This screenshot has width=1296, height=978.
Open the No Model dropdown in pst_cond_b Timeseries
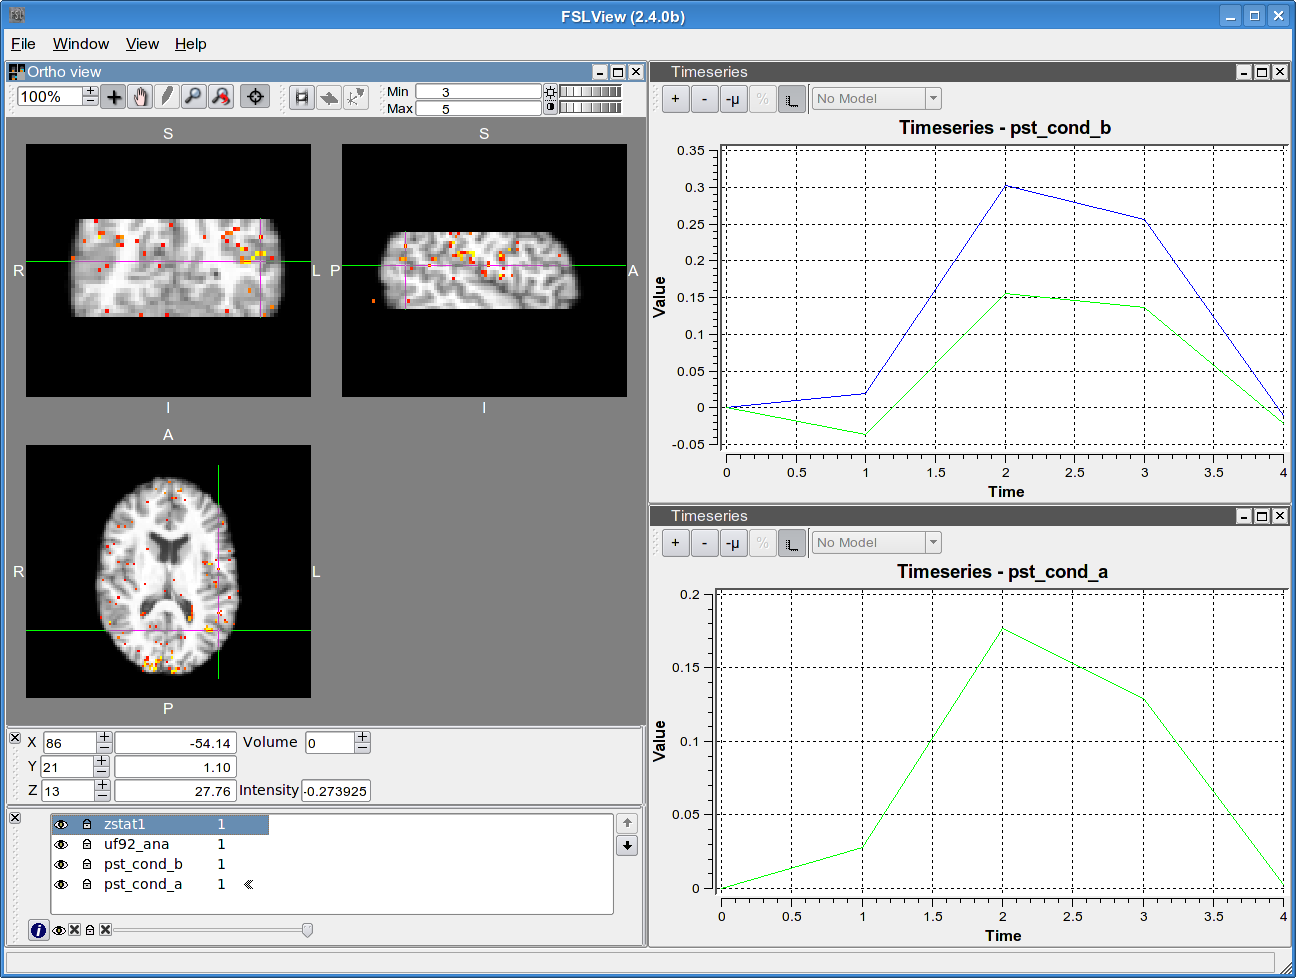pos(877,99)
